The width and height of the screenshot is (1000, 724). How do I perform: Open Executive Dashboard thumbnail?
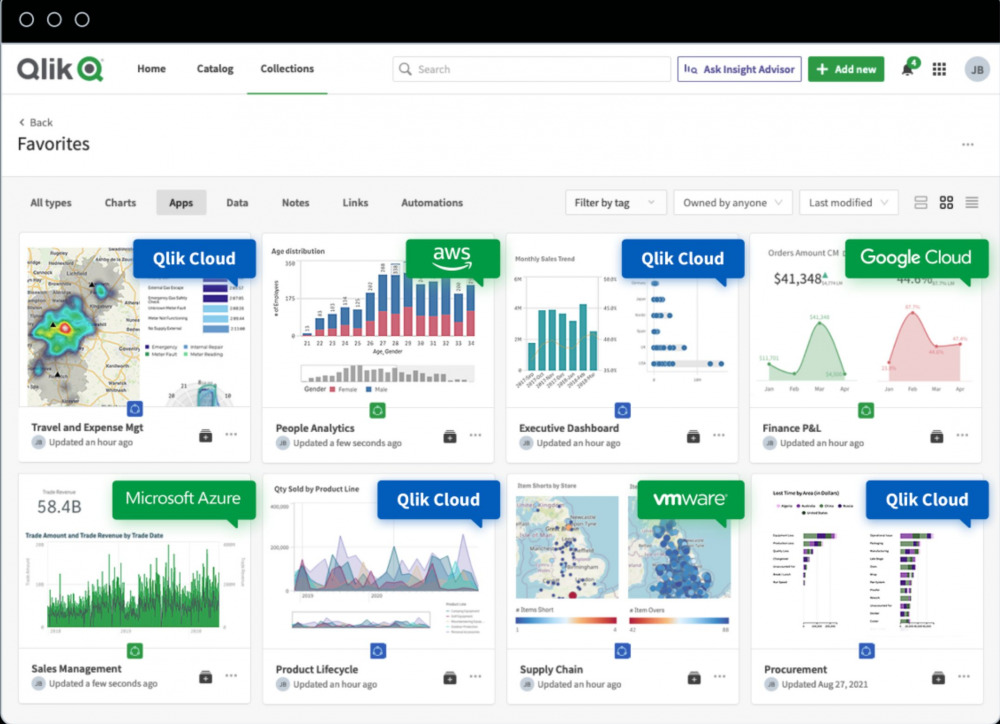622,321
